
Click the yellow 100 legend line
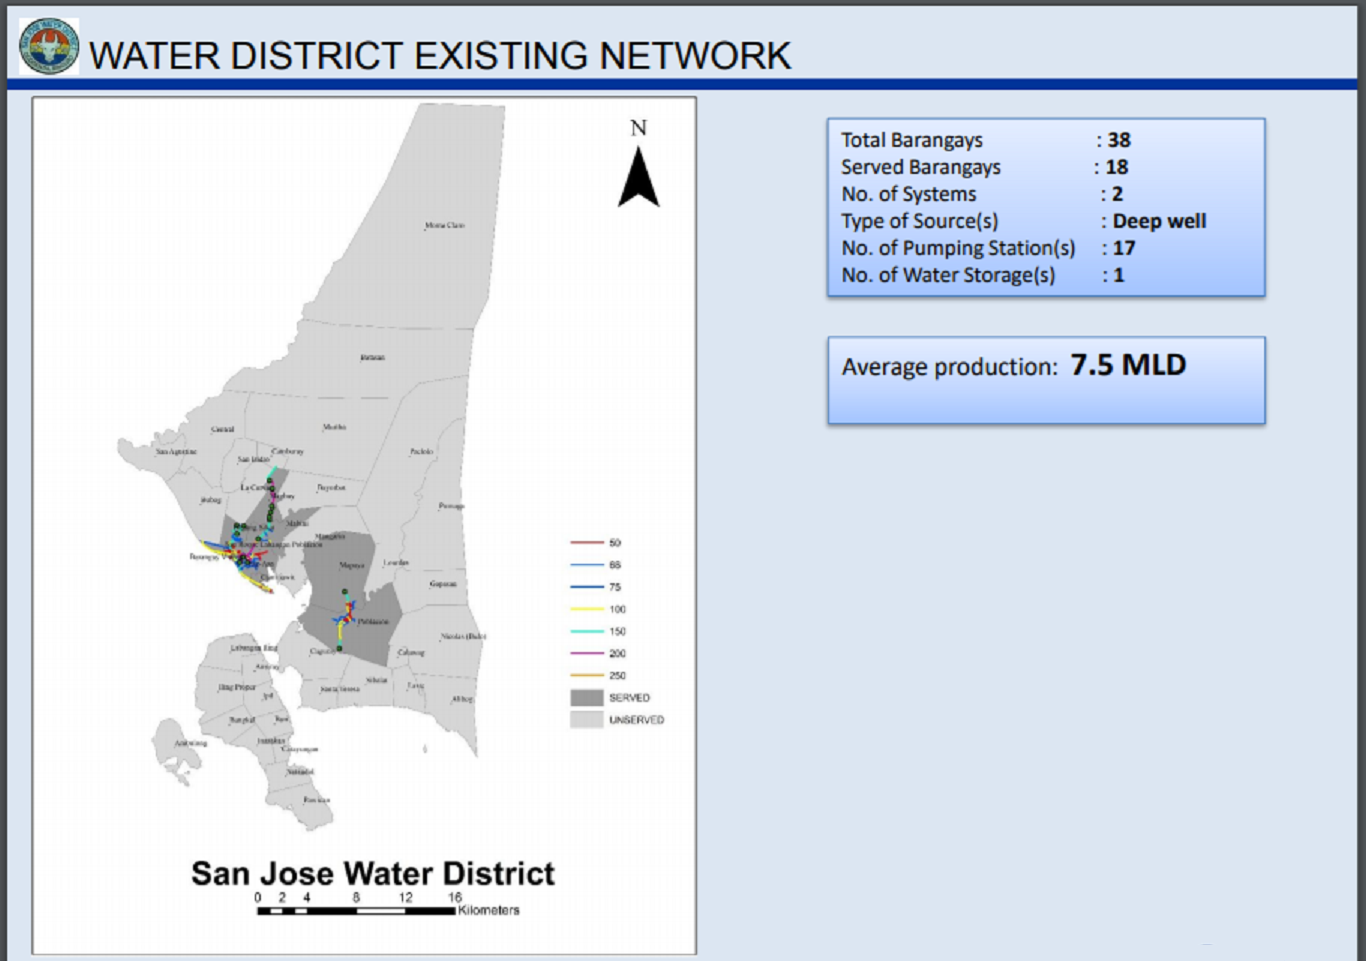[x=587, y=609]
